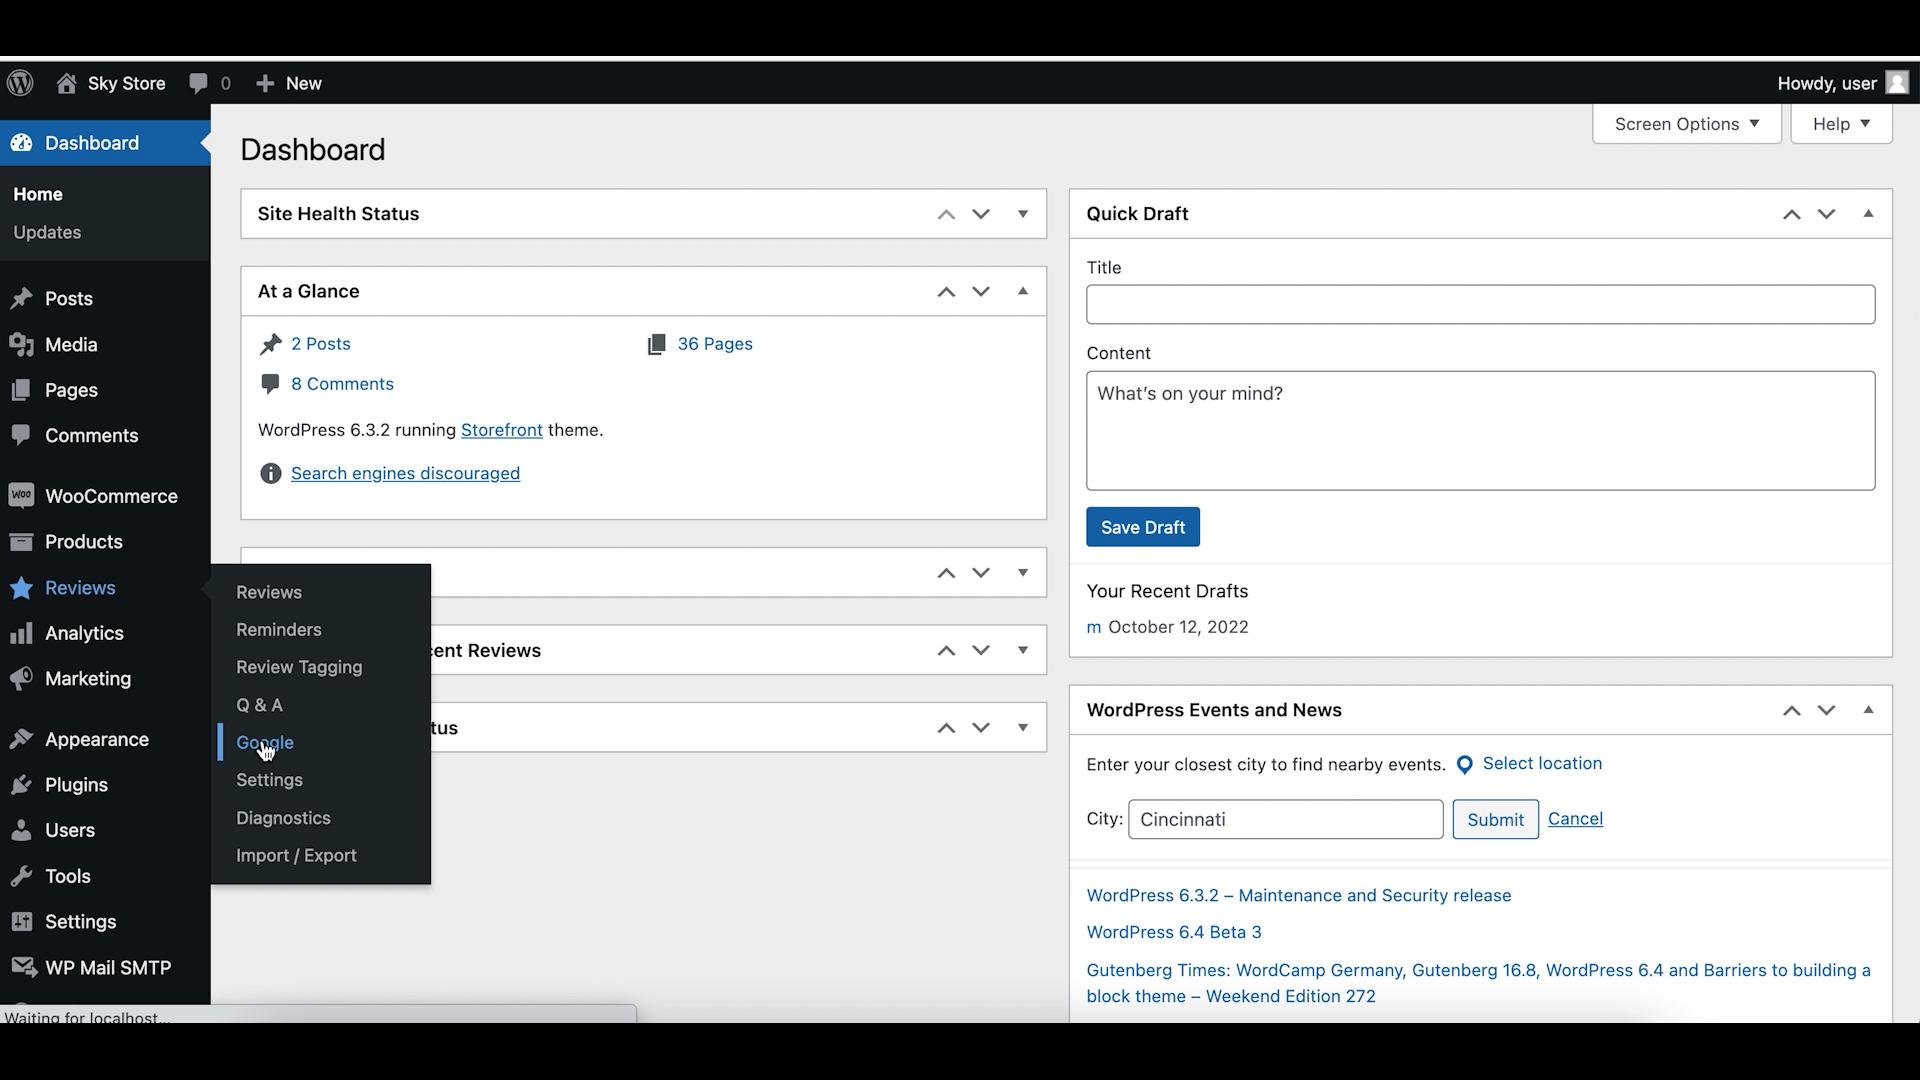Click the Pages icon in sidebar
The width and height of the screenshot is (1920, 1080).
click(21, 390)
